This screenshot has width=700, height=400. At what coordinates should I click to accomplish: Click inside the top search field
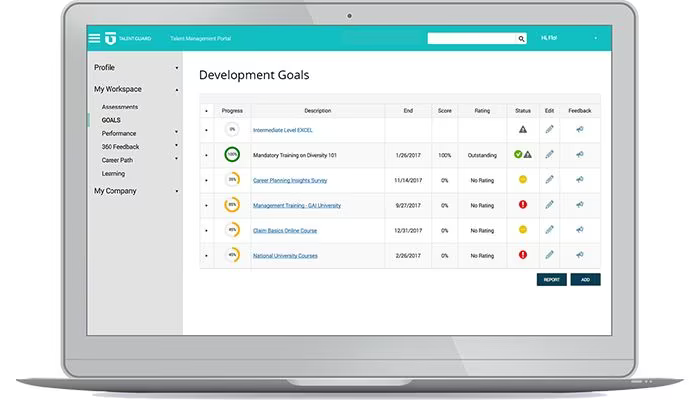coord(471,39)
